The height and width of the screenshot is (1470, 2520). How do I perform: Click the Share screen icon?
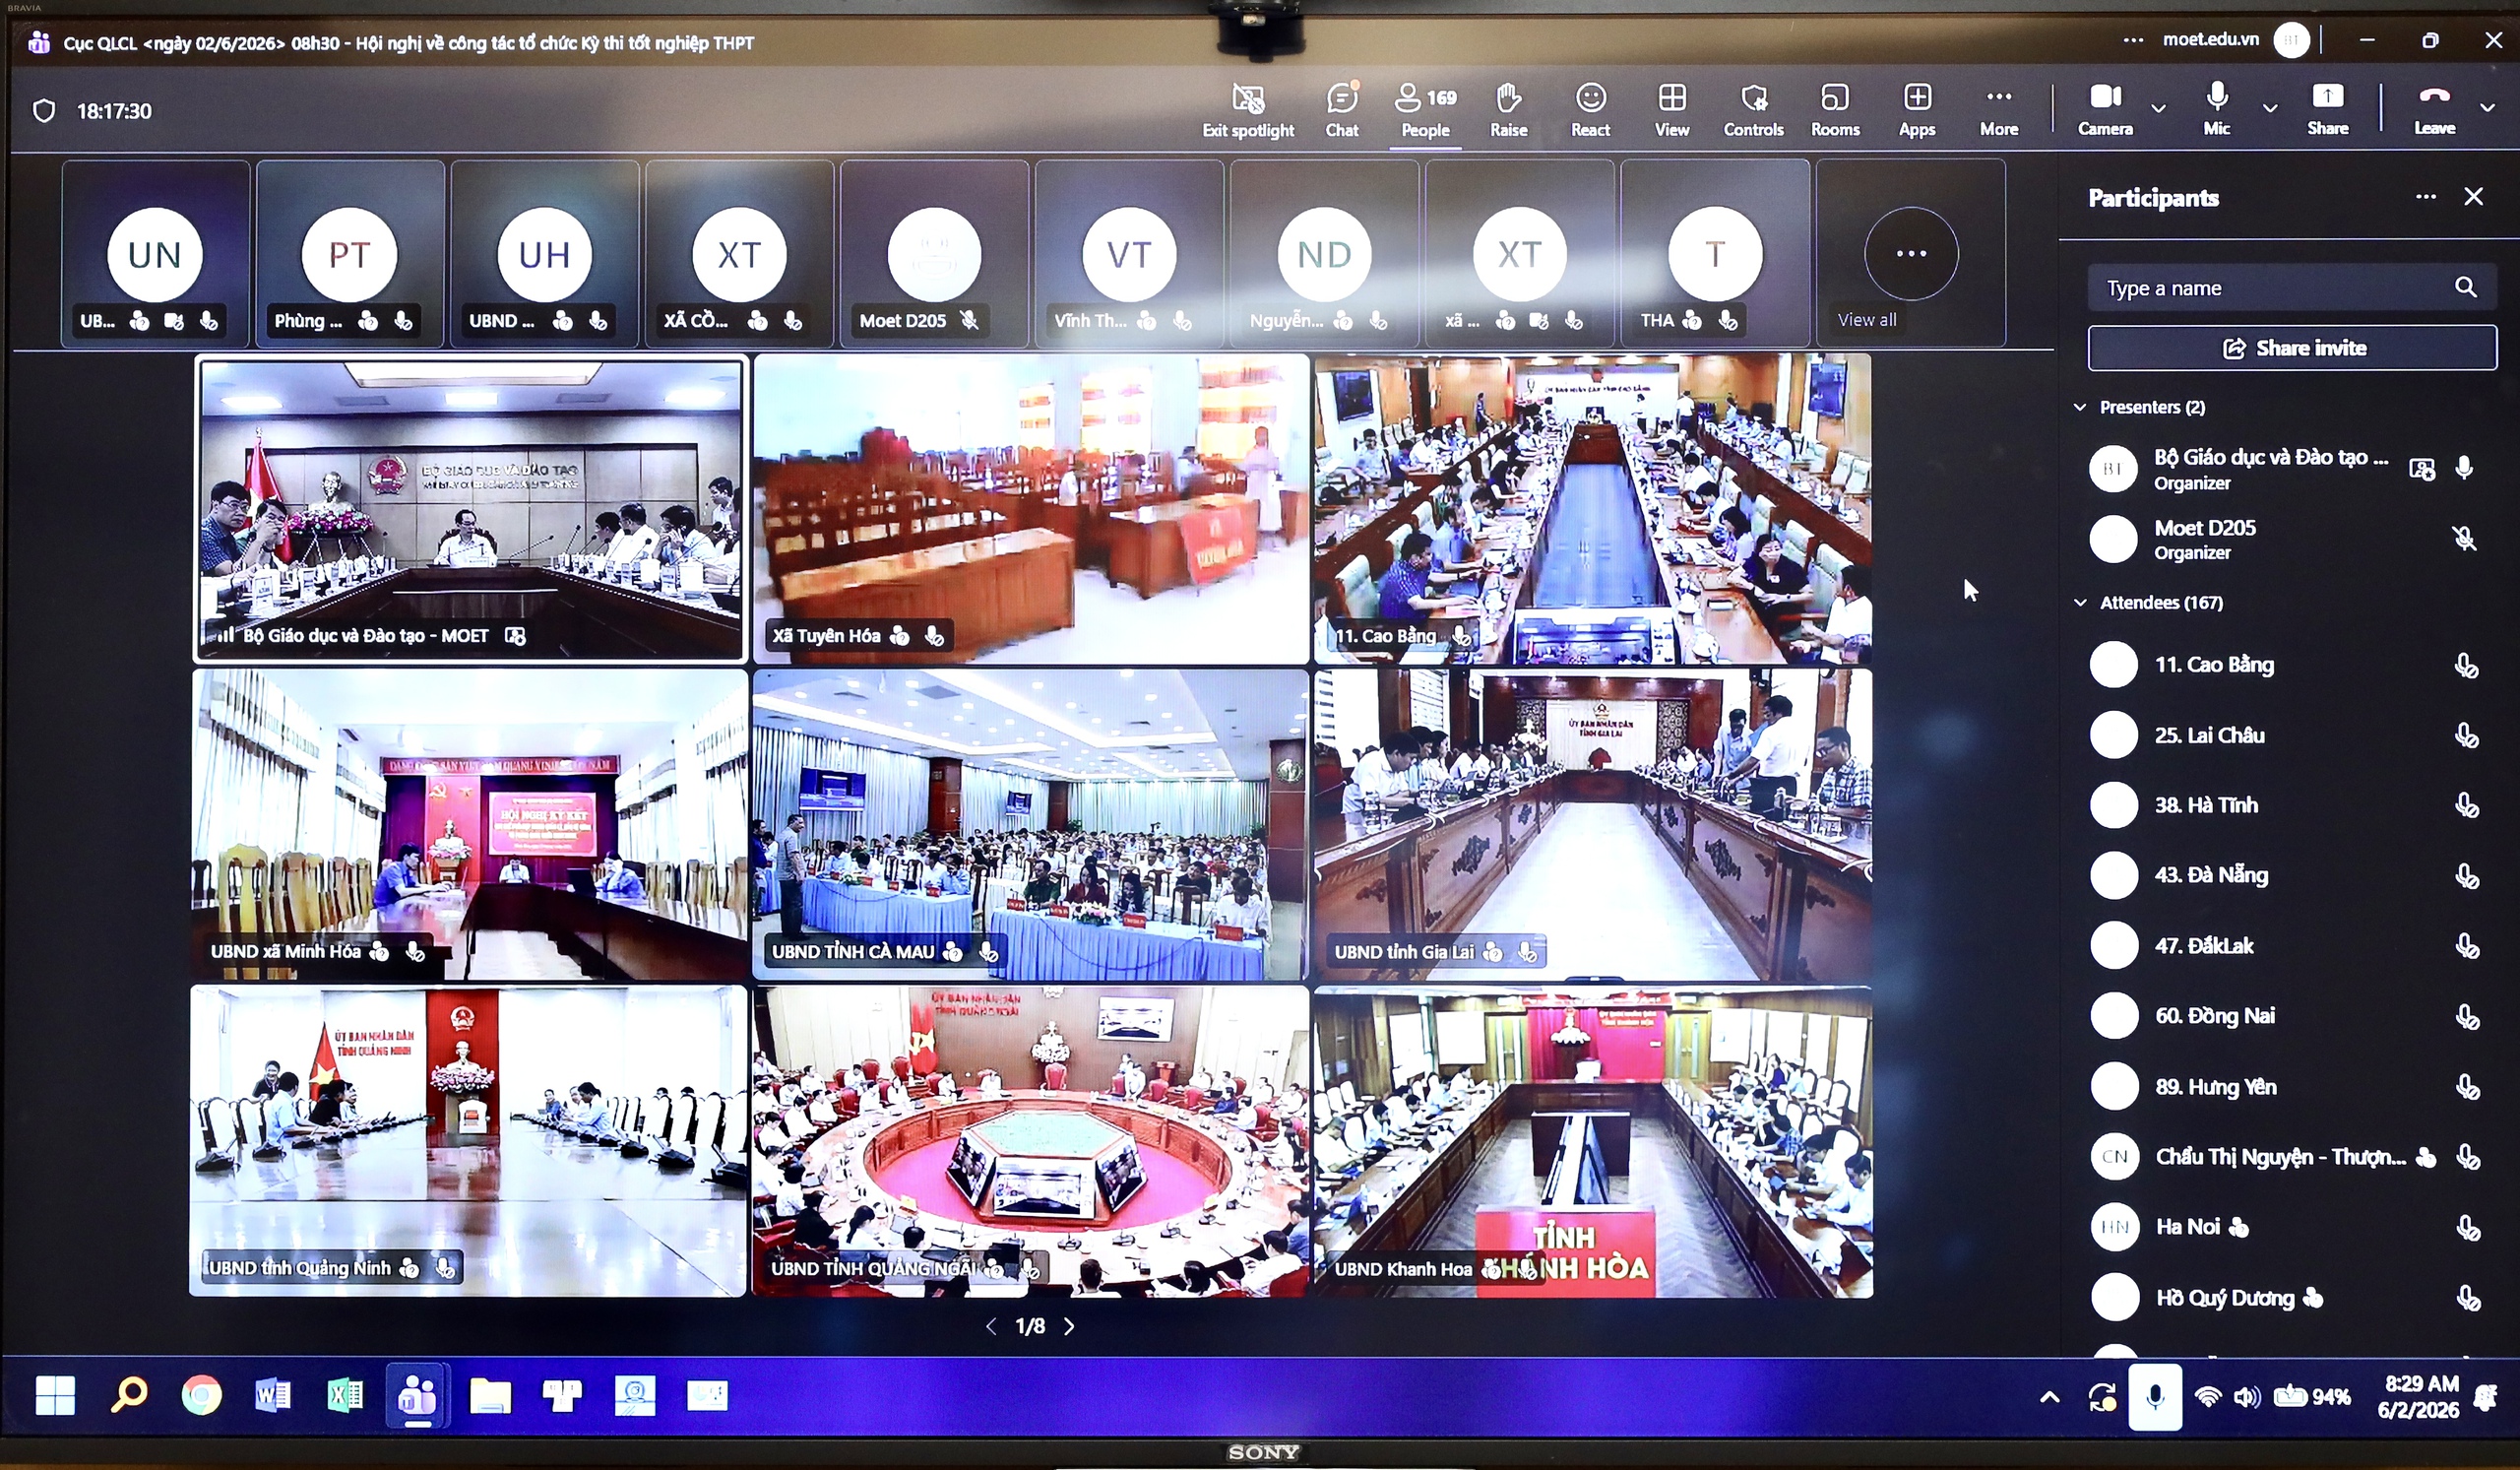click(x=2327, y=108)
